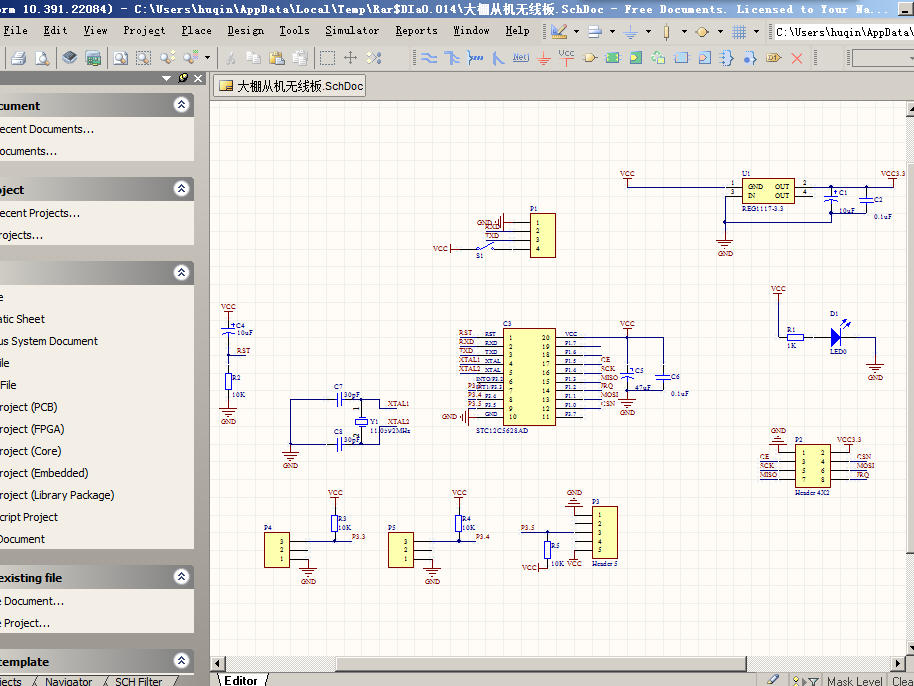Close the side panel
Image resolution: width=914 pixels, height=686 pixels.
point(198,78)
